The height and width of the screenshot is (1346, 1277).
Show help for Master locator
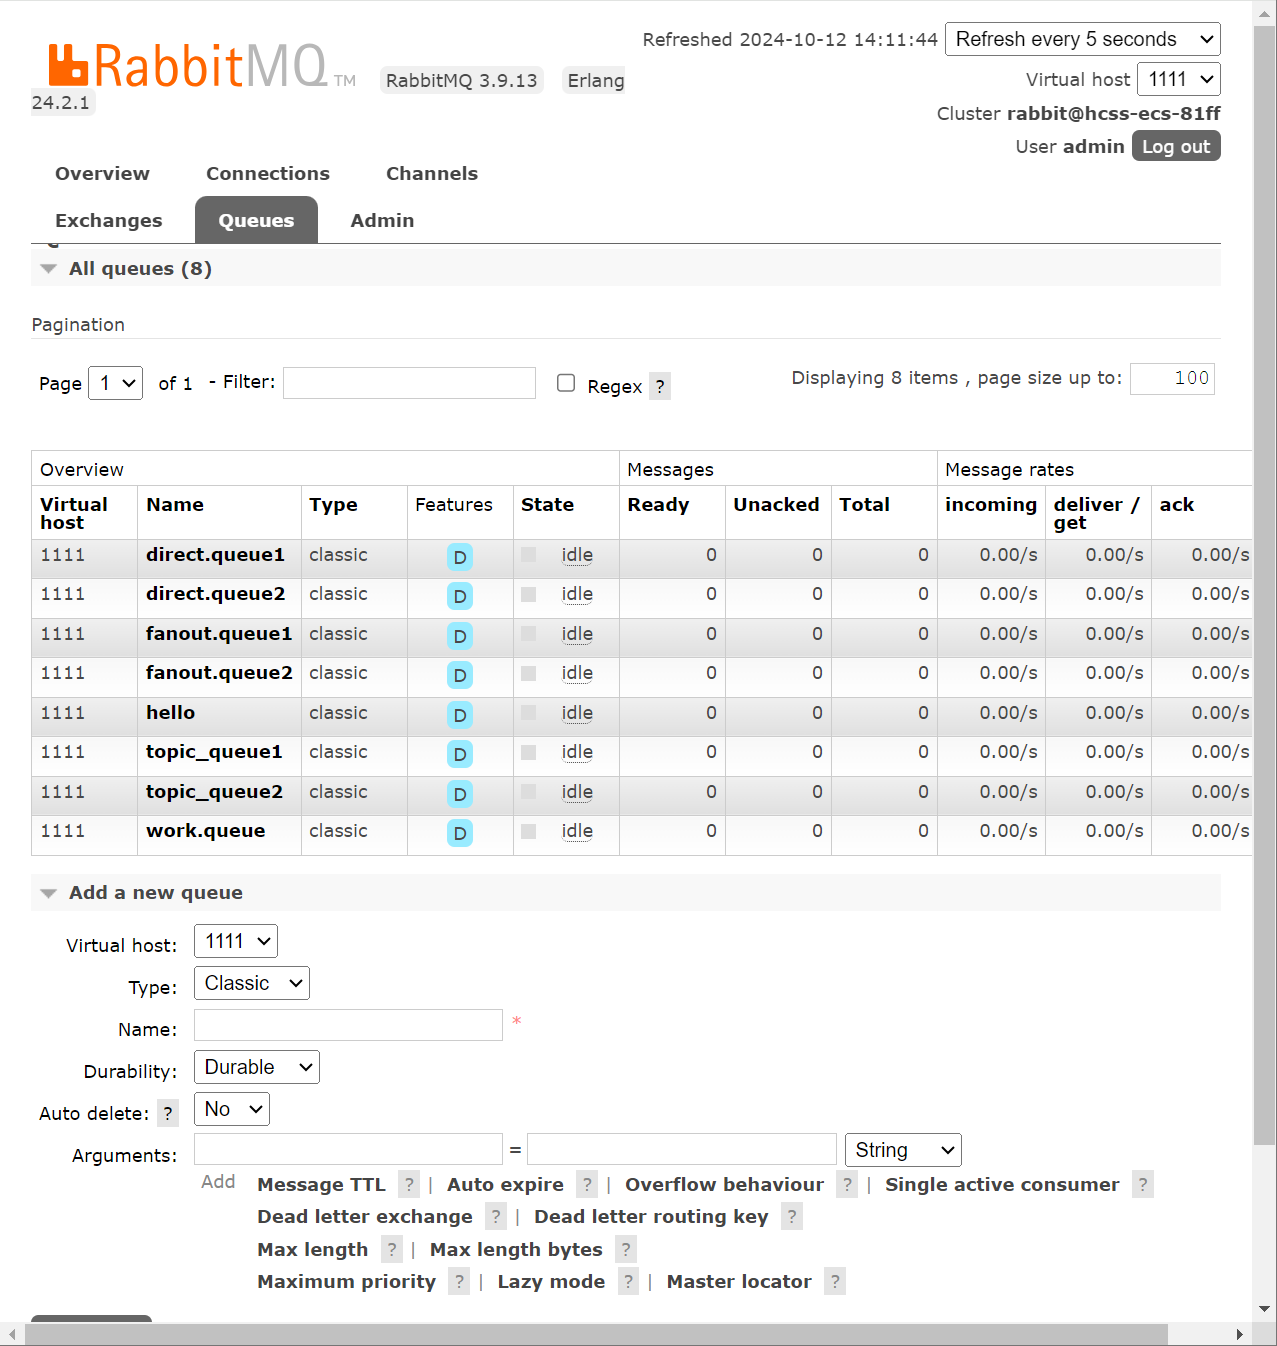coord(835,1282)
